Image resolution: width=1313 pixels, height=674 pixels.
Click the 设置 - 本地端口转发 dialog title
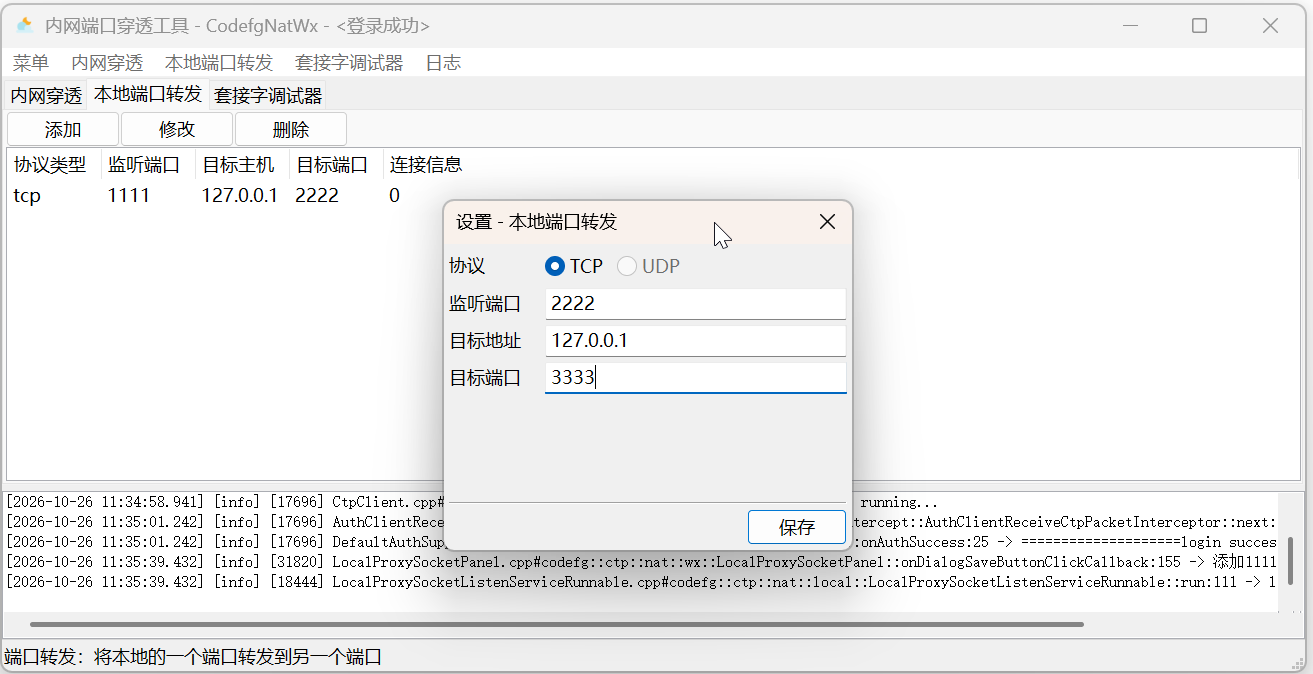(536, 222)
